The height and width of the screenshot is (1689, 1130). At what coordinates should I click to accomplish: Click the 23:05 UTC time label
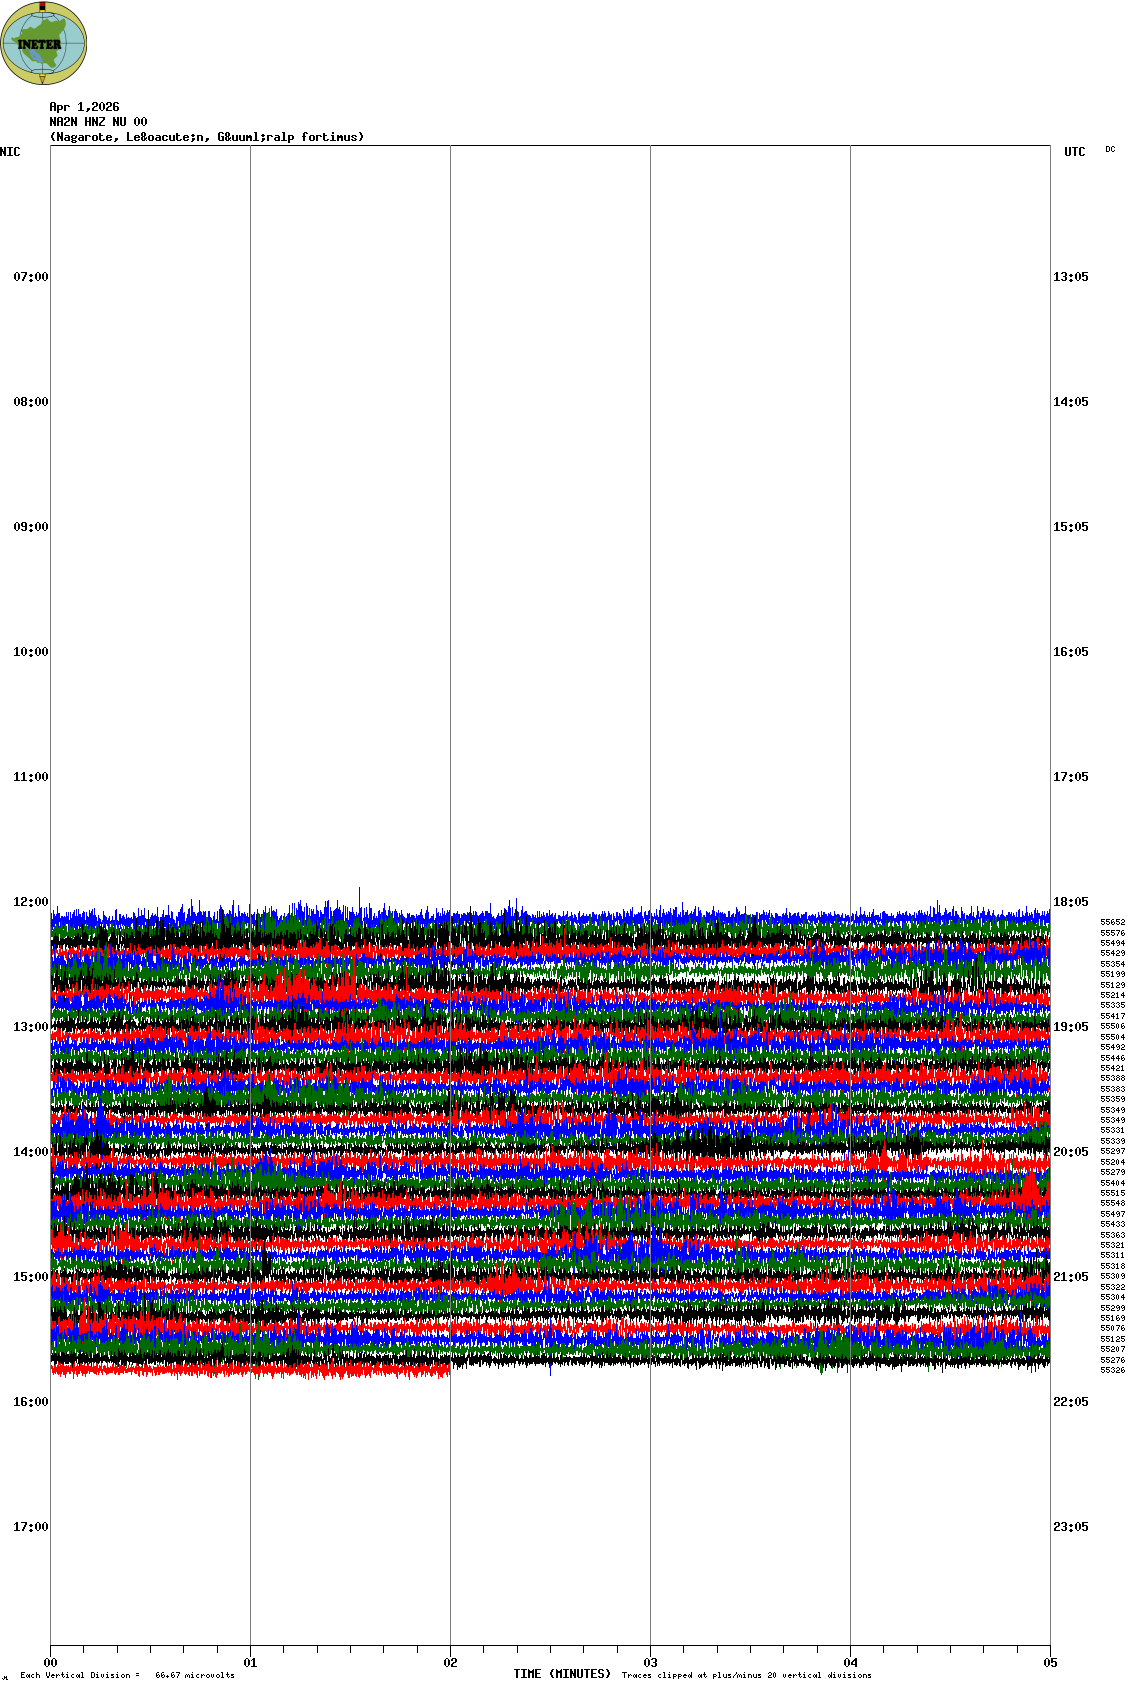click(1070, 1527)
